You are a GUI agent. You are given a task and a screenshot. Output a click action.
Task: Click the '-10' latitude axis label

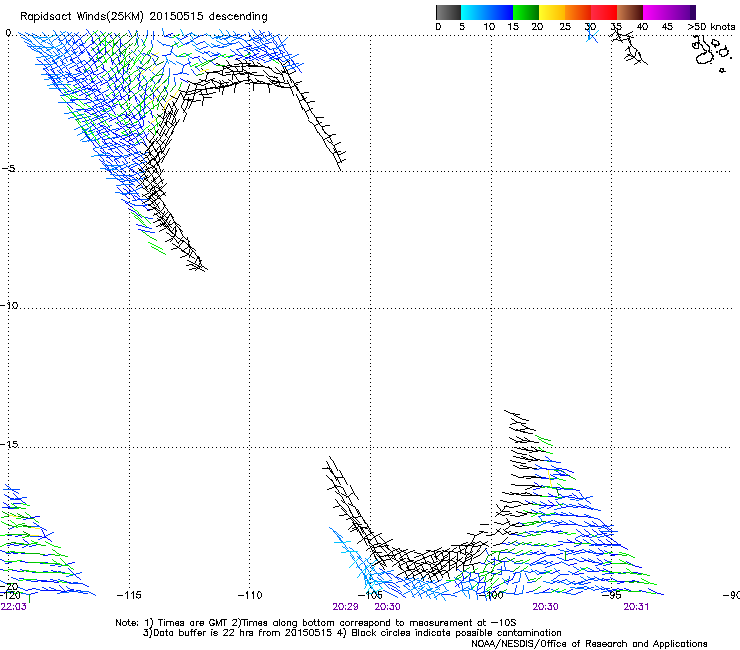tap(9, 305)
